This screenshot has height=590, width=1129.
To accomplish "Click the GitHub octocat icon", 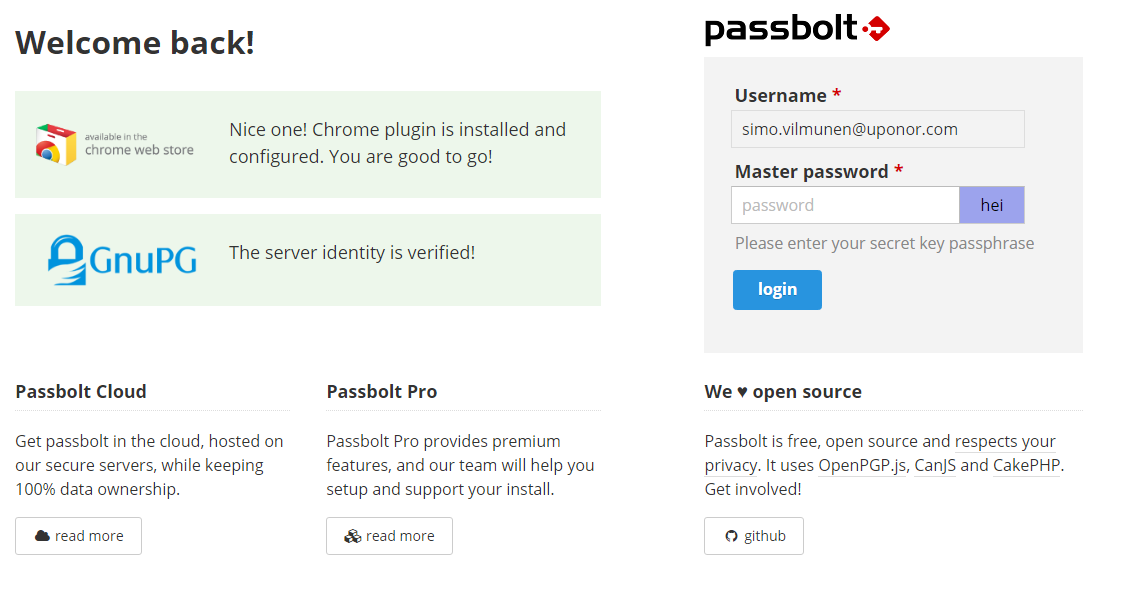I will click(x=732, y=536).
